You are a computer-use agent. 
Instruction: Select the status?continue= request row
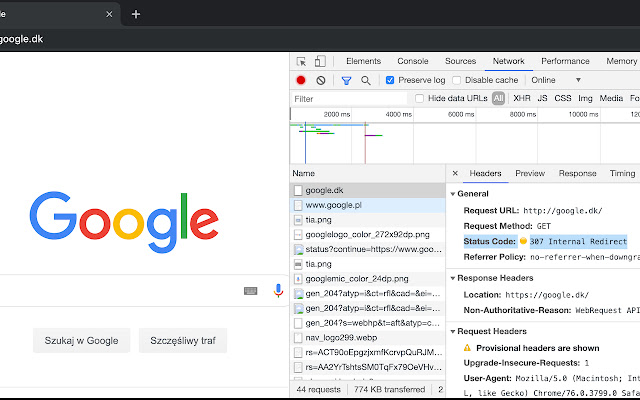[x=368, y=249]
